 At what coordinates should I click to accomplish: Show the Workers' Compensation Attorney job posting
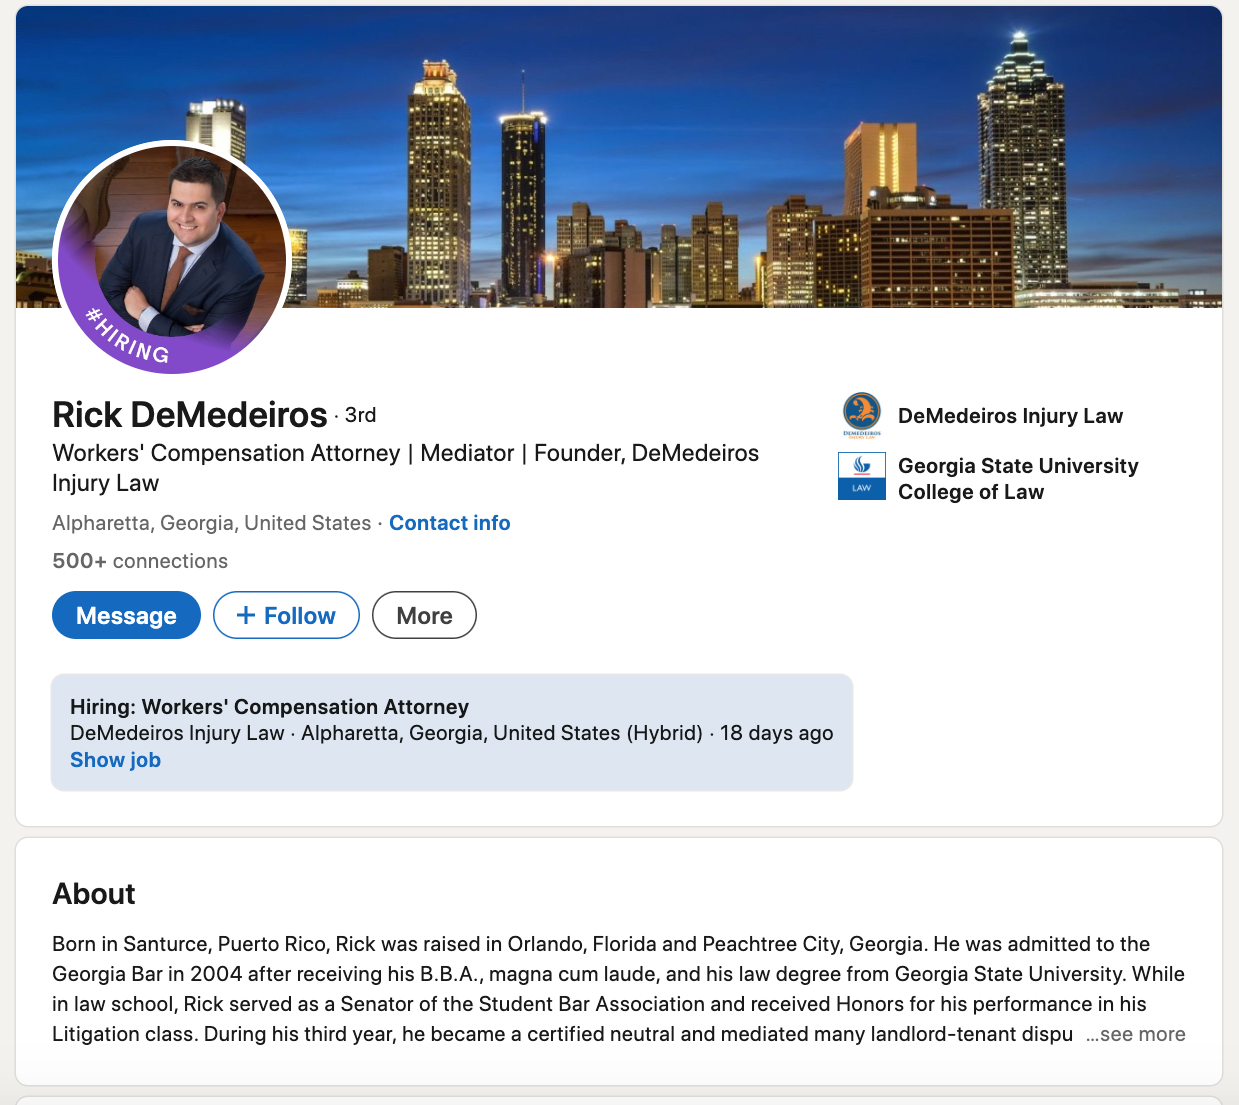(115, 760)
